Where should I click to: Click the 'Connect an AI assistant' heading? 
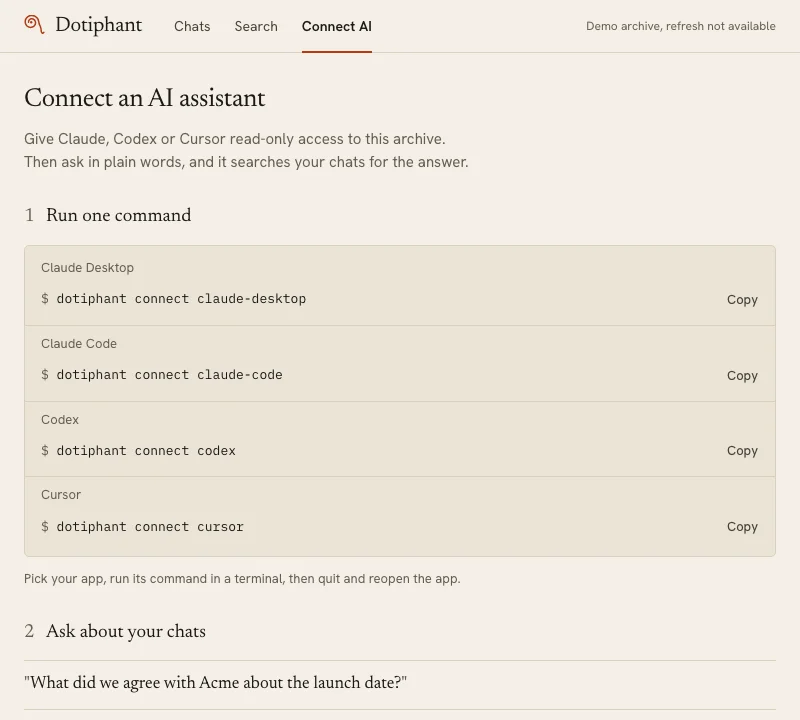(144, 98)
